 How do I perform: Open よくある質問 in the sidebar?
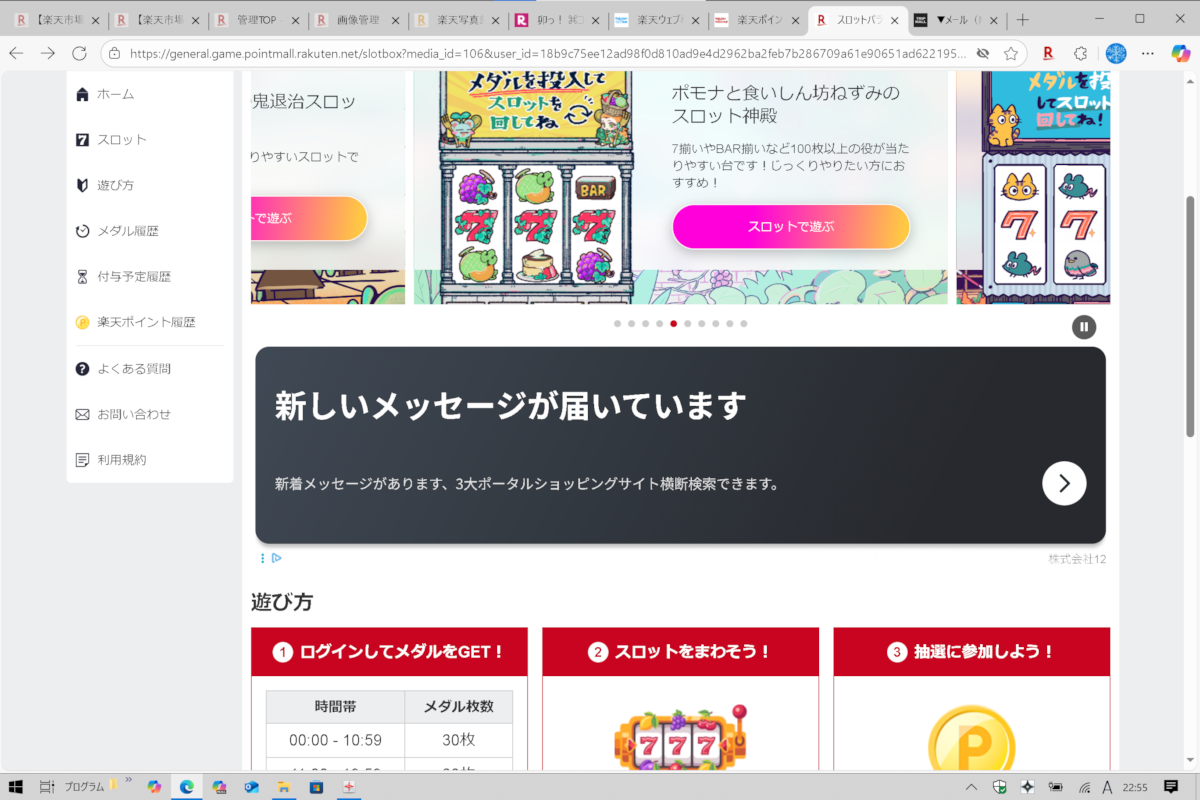(150, 369)
